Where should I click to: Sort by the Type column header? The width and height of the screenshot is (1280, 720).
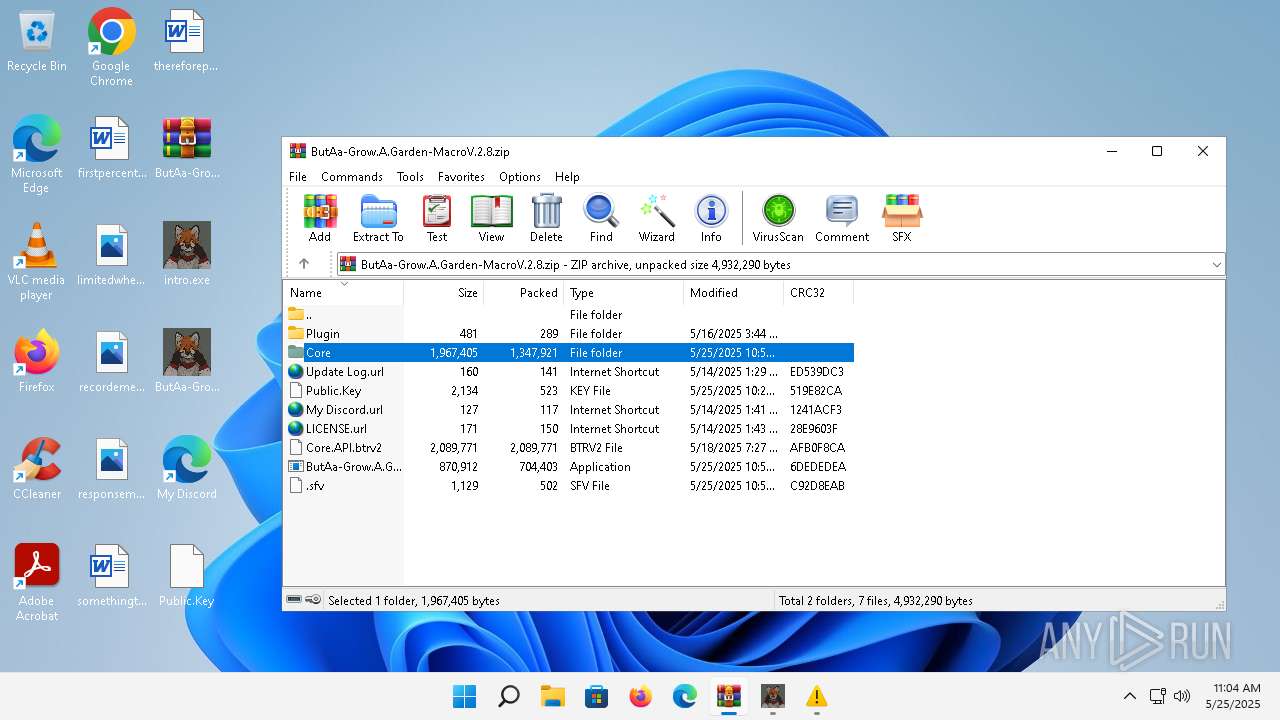coord(624,293)
